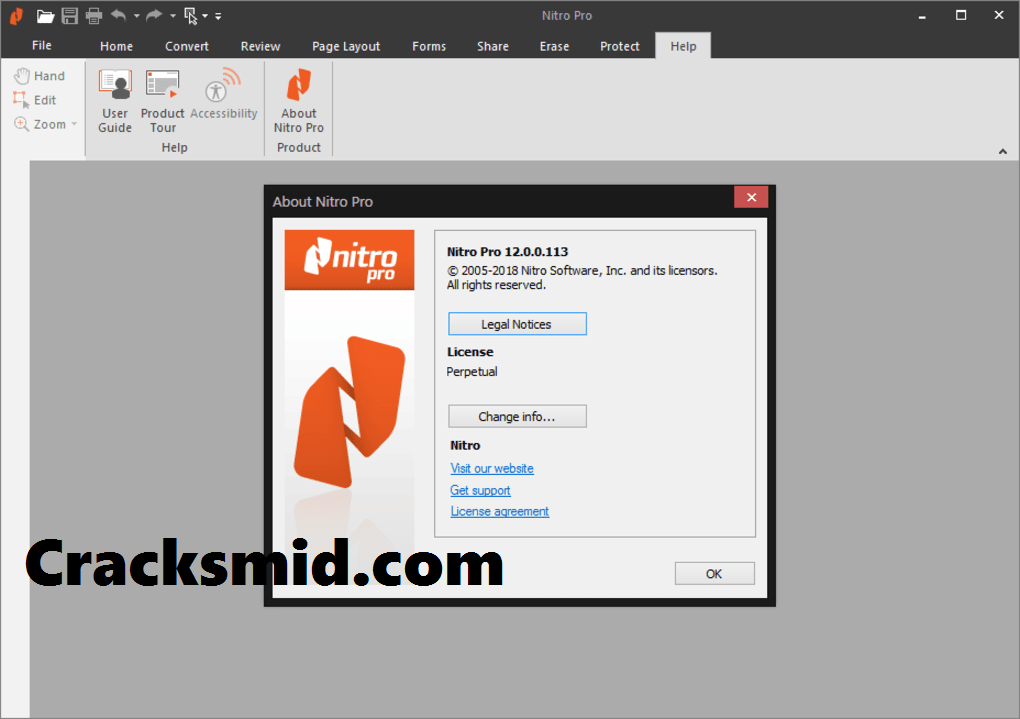Save the document using the floppy icon

[70, 16]
